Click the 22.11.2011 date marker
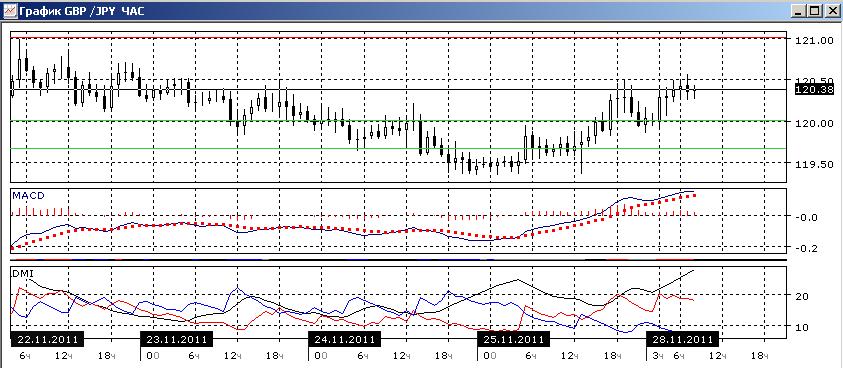Screen dimensions: 843x368 [47, 339]
